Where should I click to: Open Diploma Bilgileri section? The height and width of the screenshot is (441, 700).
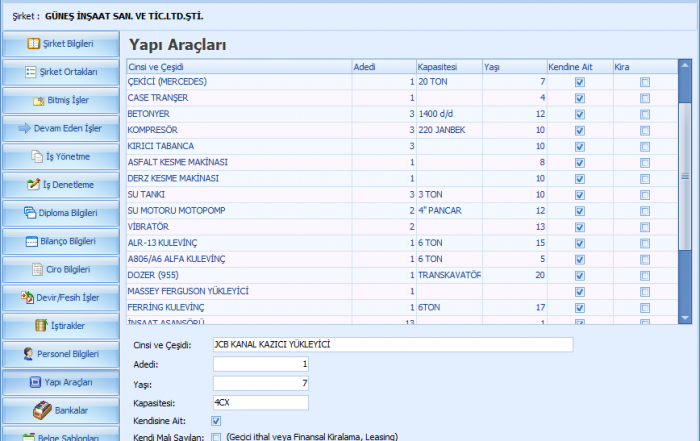[60, 213]
